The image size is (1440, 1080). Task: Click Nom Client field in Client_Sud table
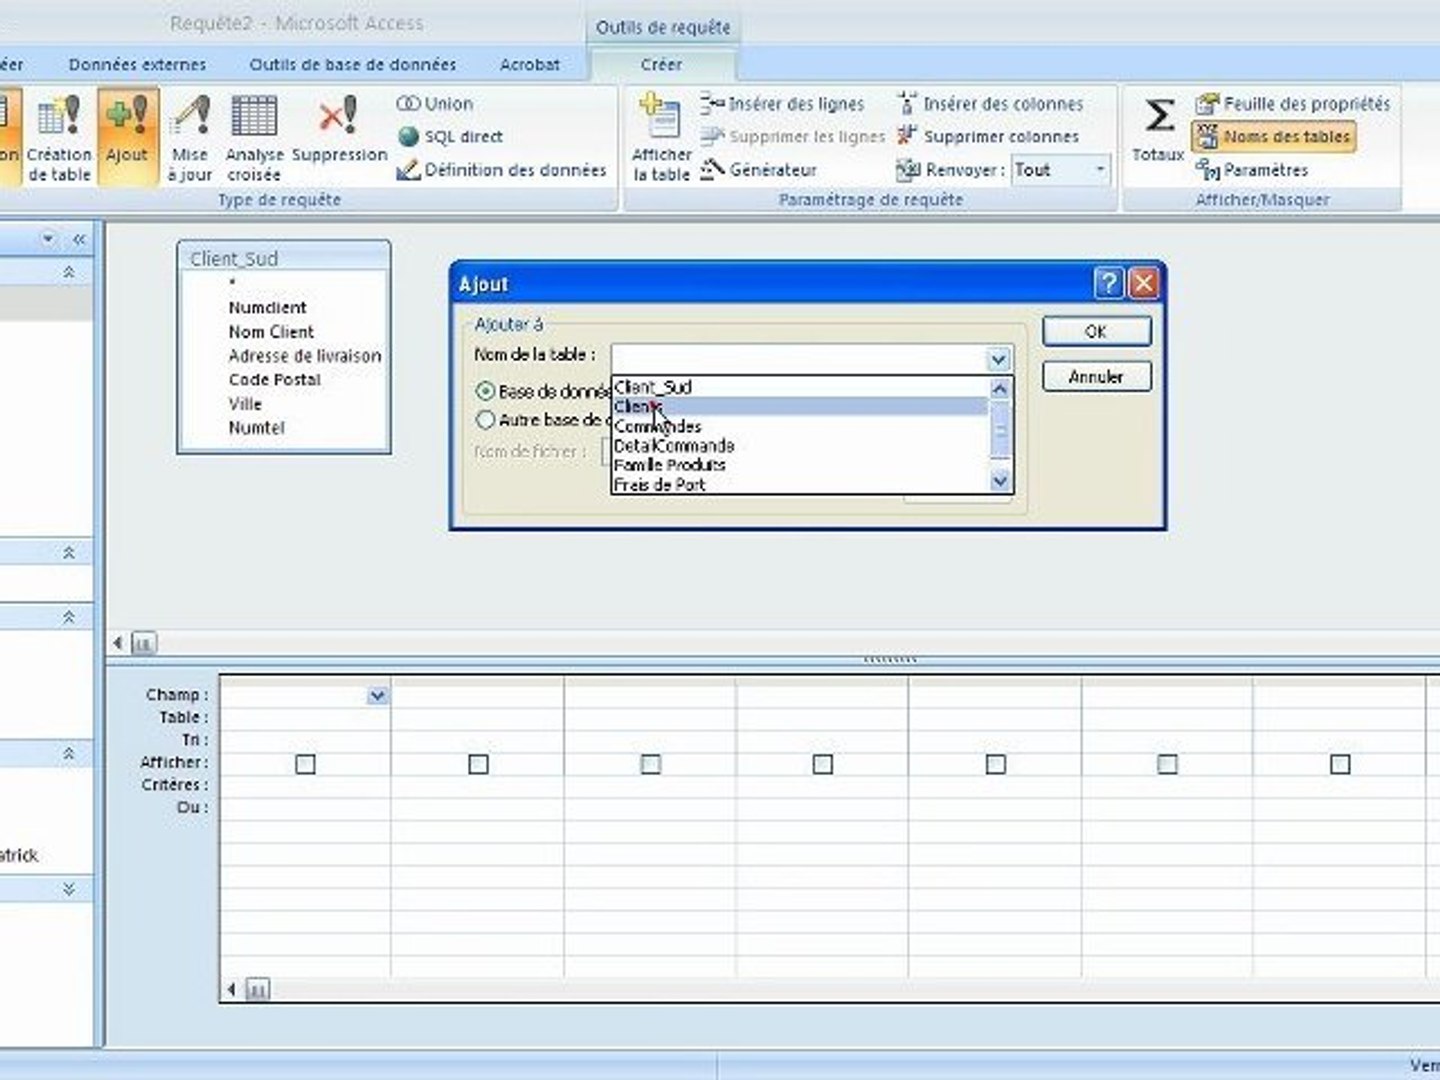(271, 332)
